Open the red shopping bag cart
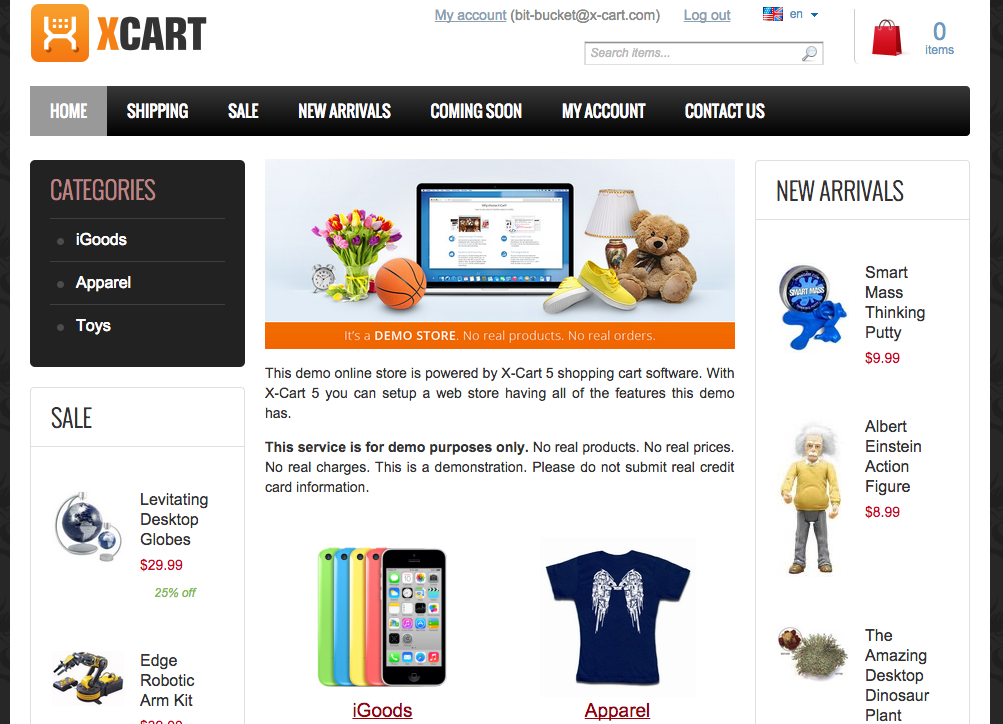Screen dimensions: 1003x724 point(887,37)
